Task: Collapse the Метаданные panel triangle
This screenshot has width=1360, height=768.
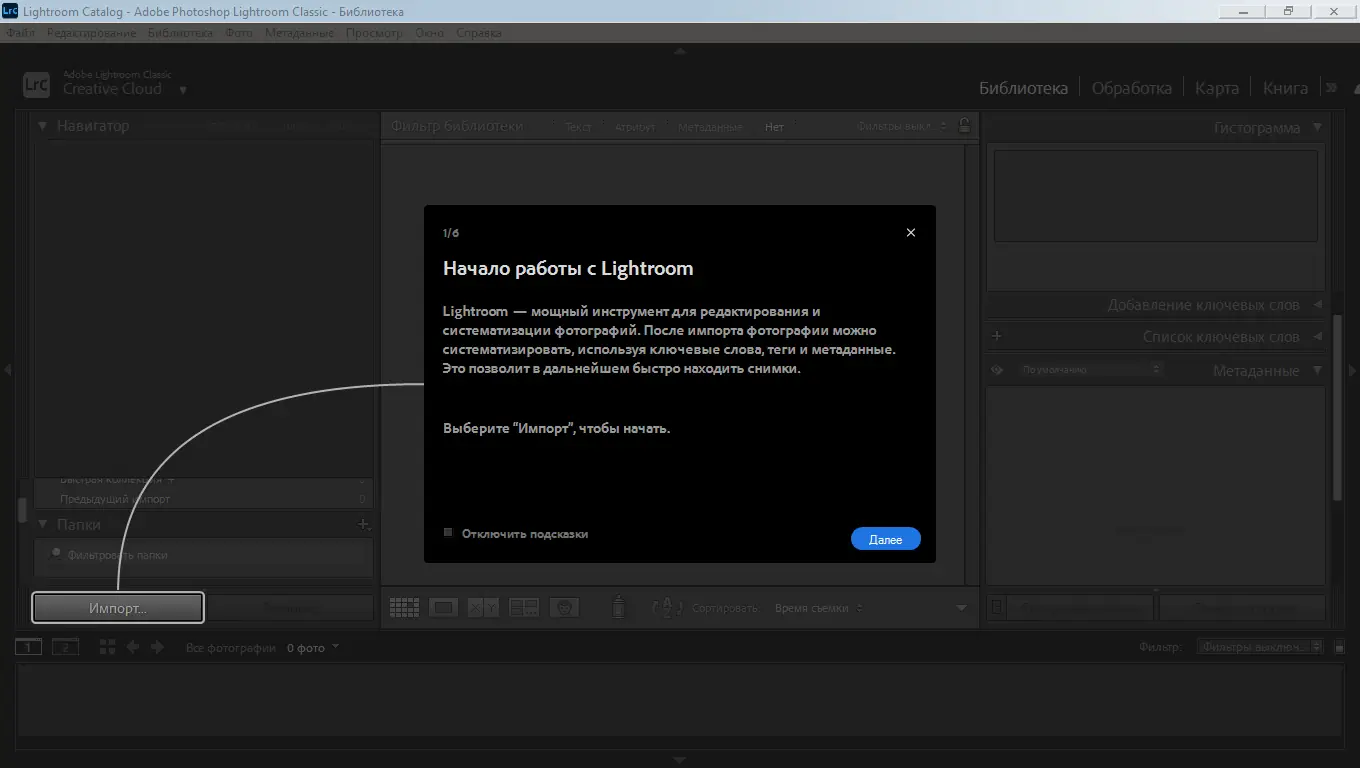Action: (x=1317, y=371)
